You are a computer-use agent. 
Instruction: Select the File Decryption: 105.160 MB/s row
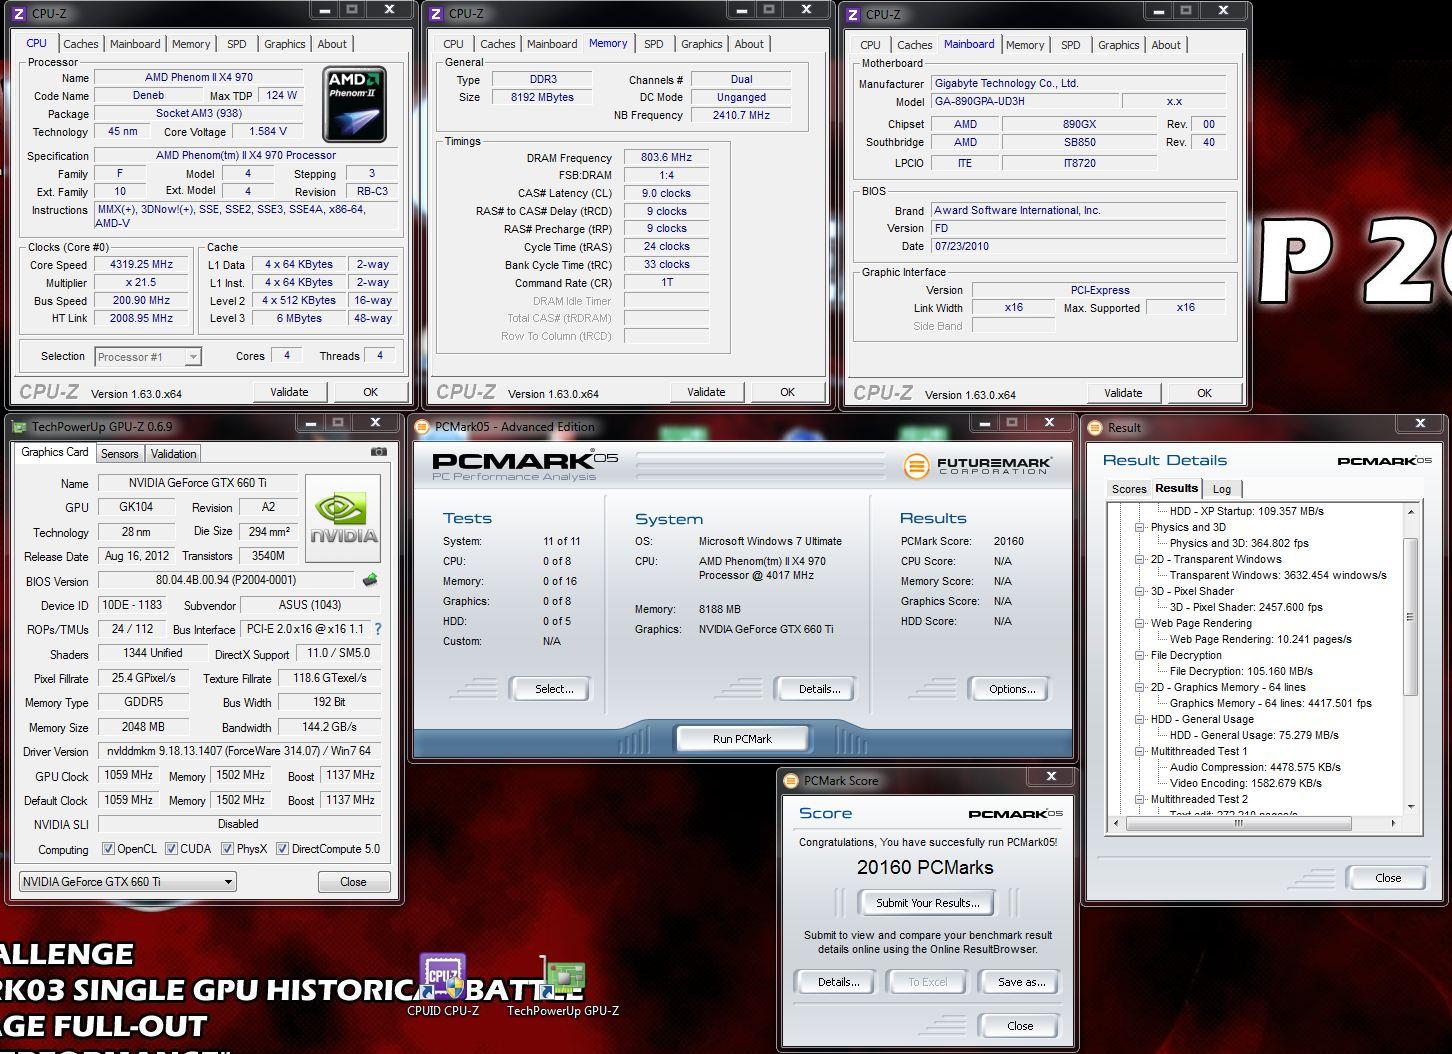coord(1241,671)
